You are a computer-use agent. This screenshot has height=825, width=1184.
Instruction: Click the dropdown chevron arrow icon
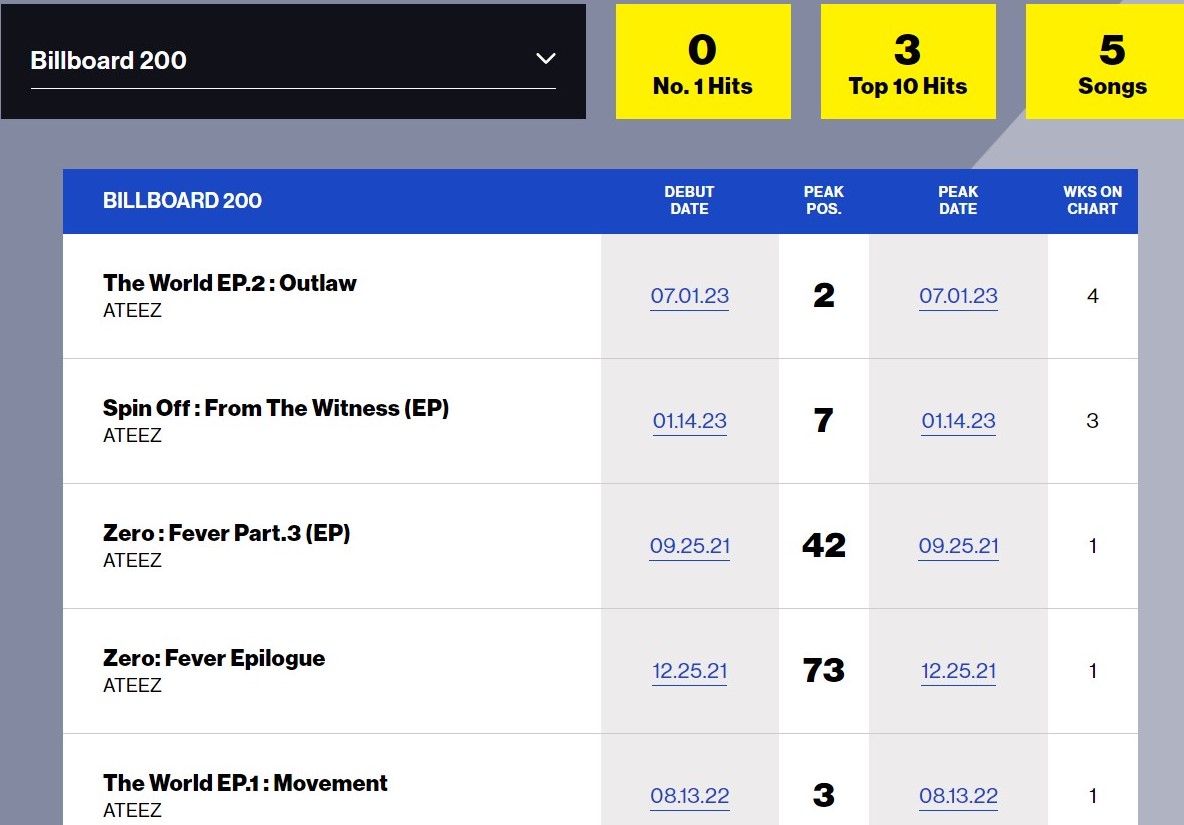546,59
